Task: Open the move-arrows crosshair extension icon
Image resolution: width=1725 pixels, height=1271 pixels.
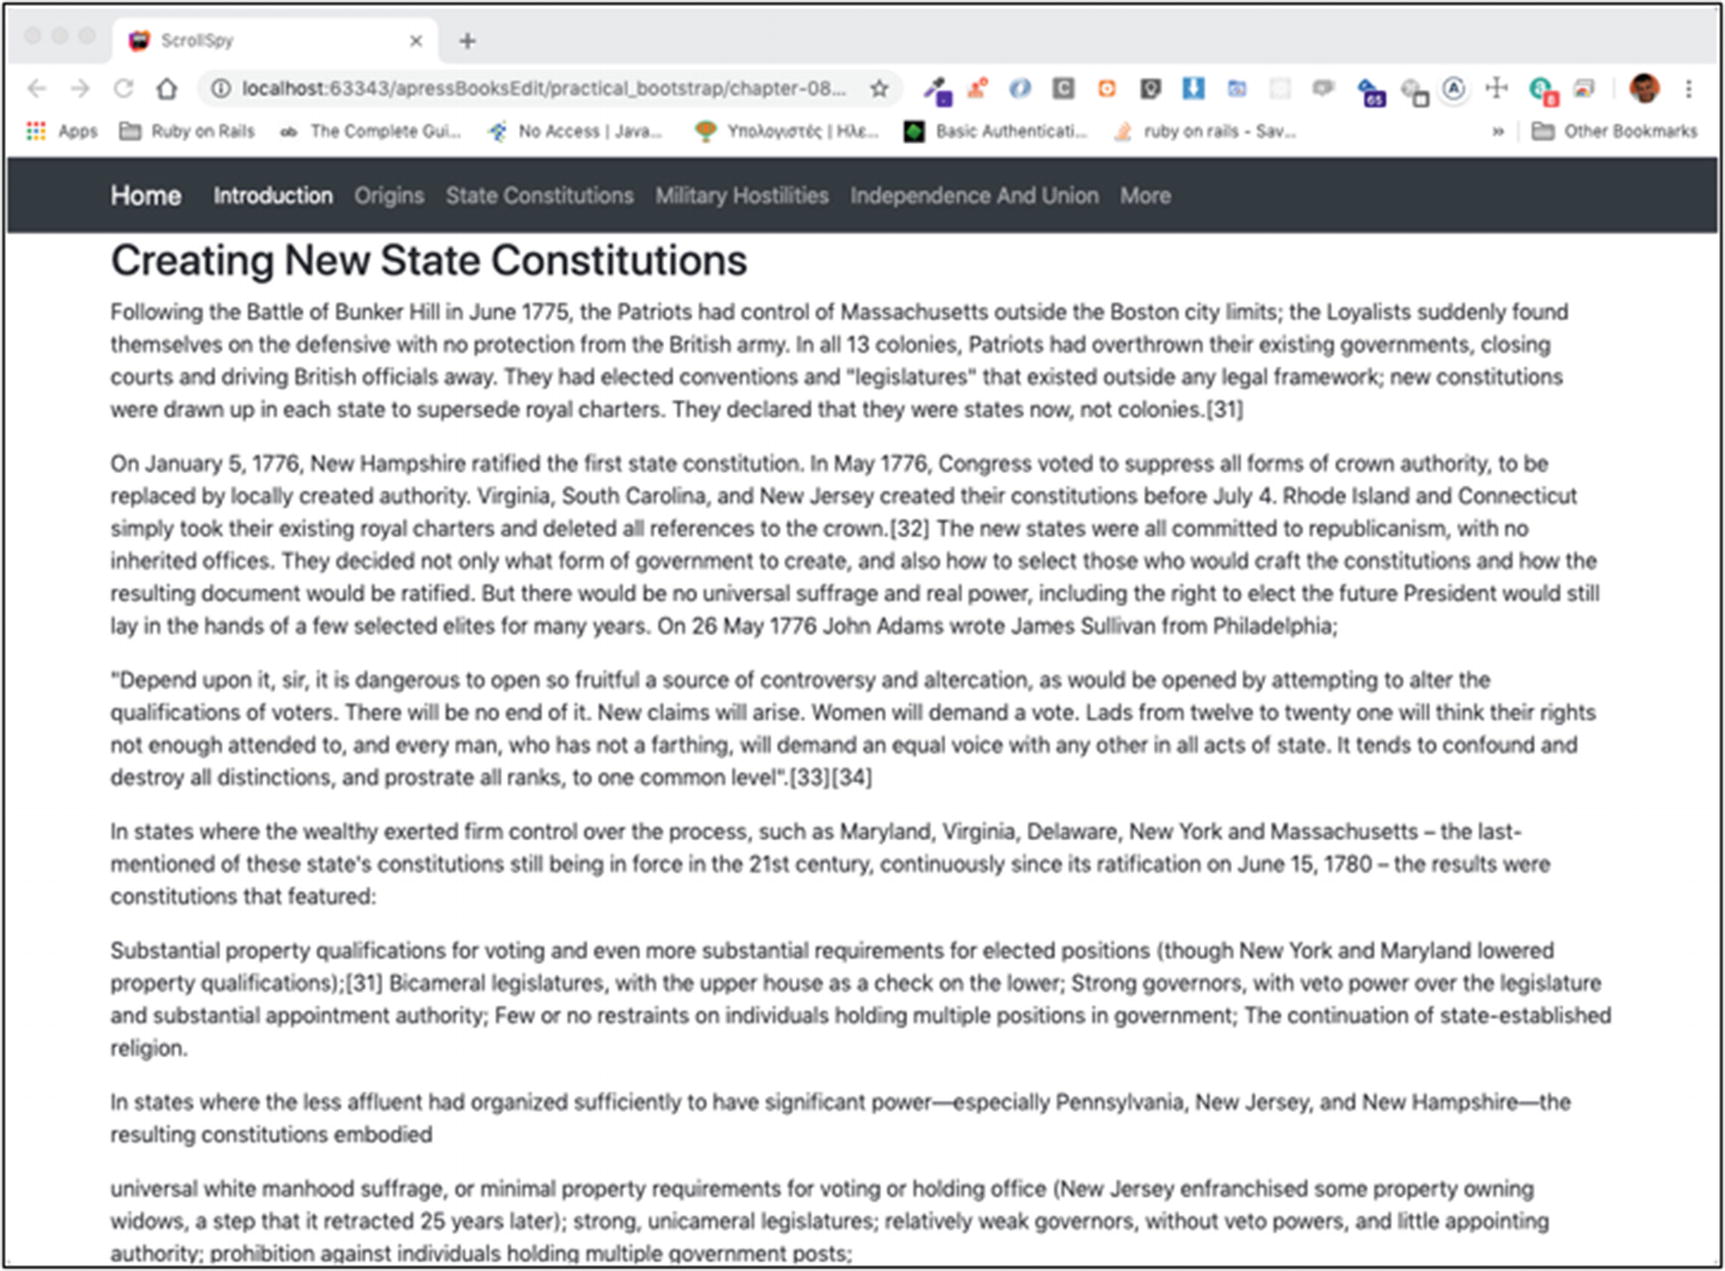Action: pos(1496,89)
